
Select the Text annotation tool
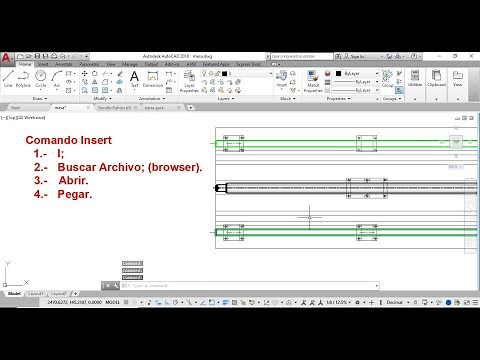coord(134,79)
